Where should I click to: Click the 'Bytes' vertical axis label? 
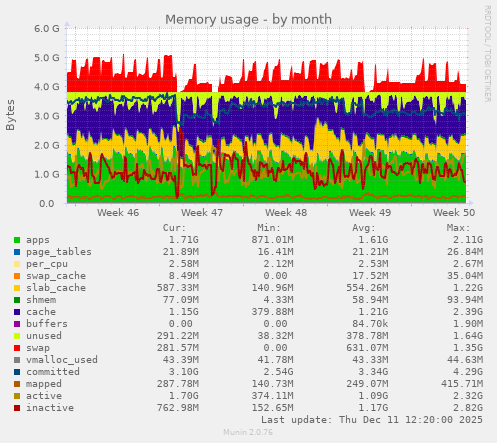[x=10, y=115]
